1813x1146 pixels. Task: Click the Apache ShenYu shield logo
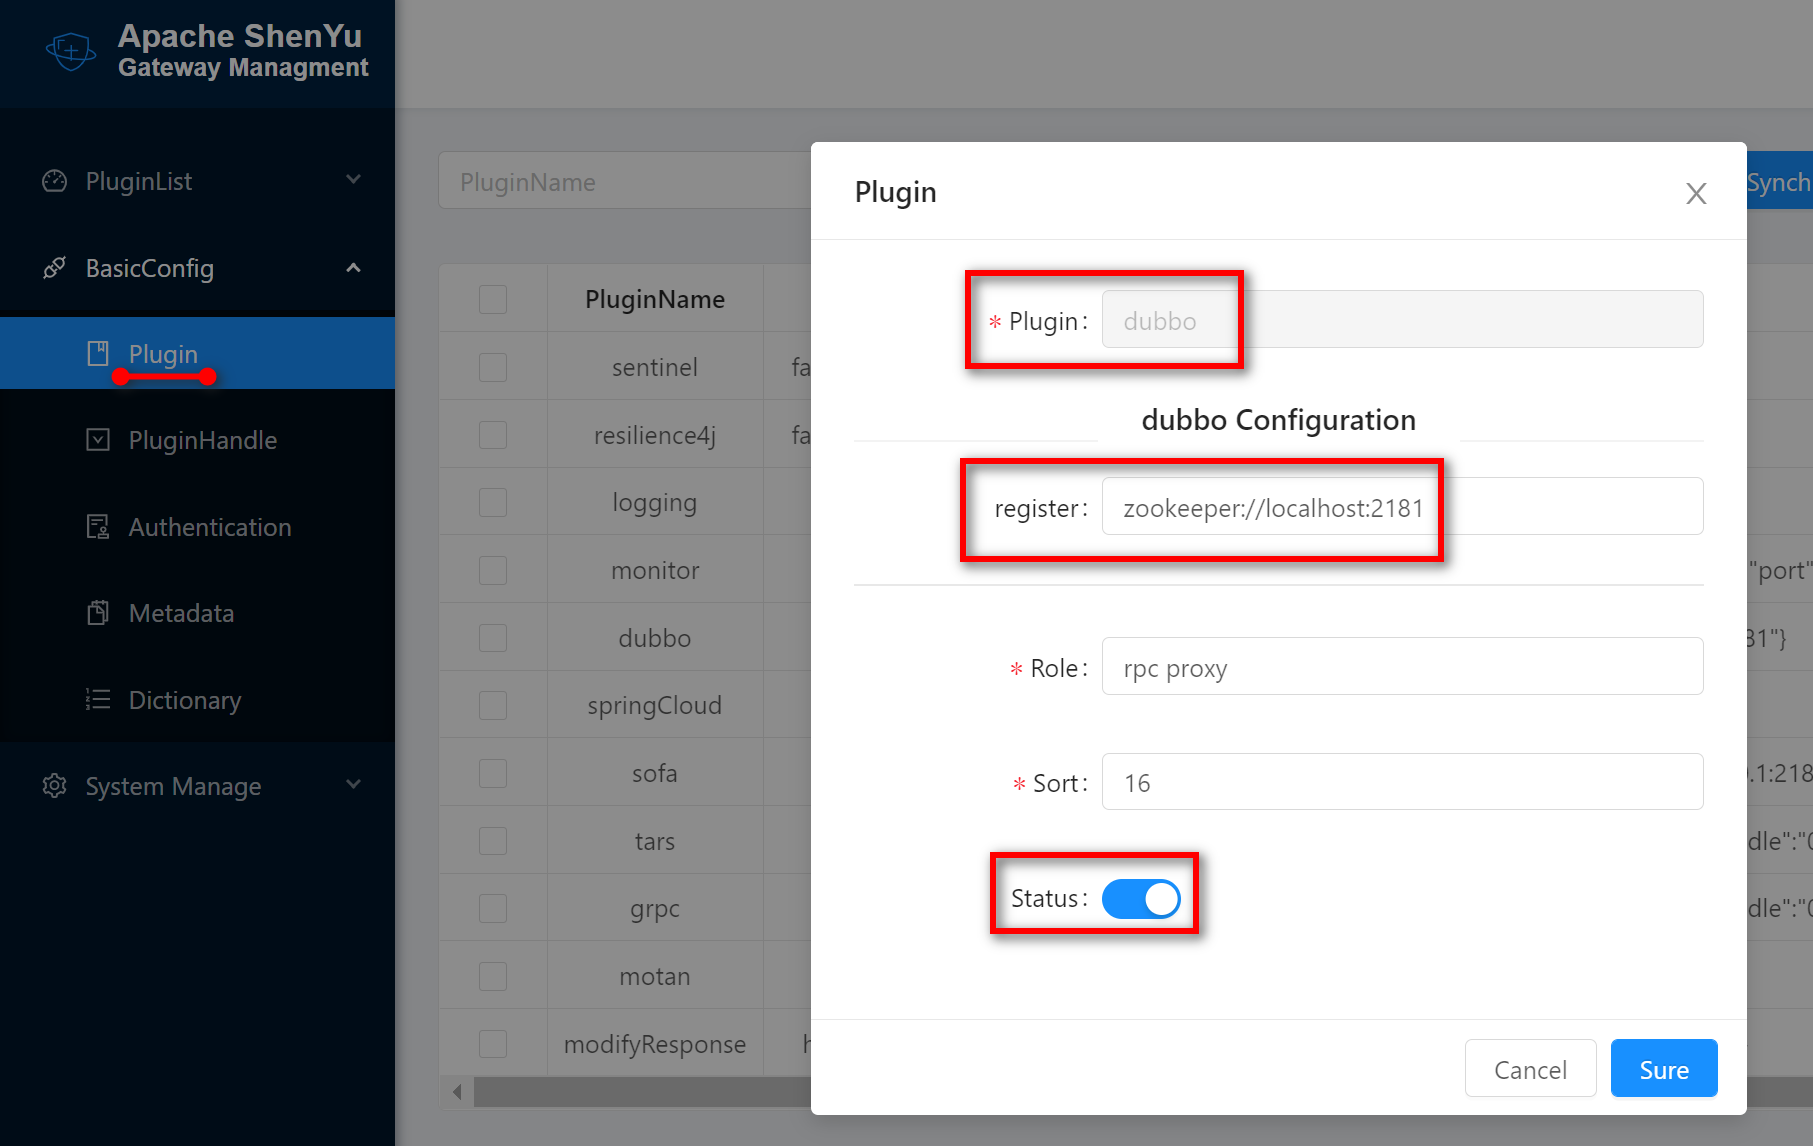pyautogui.click(x=71, y=51)
